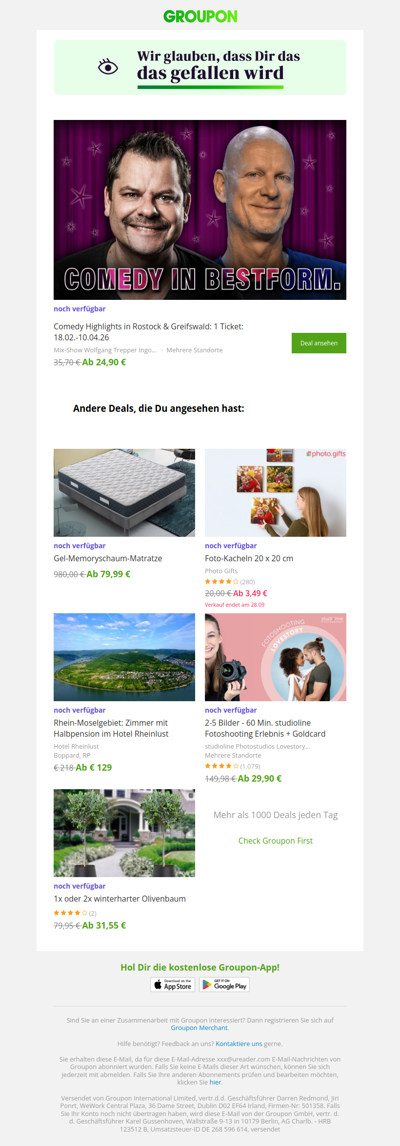The width and height of the screenshot is (400, 1146).
Task: Open the Check Groupon First link
Action: 276,840
